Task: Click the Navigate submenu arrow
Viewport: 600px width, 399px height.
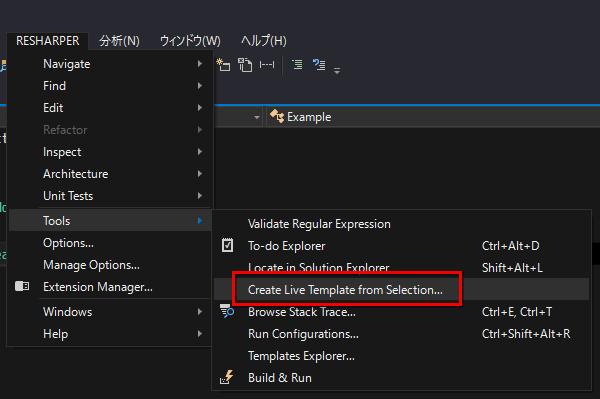Action: coord(199,64)
